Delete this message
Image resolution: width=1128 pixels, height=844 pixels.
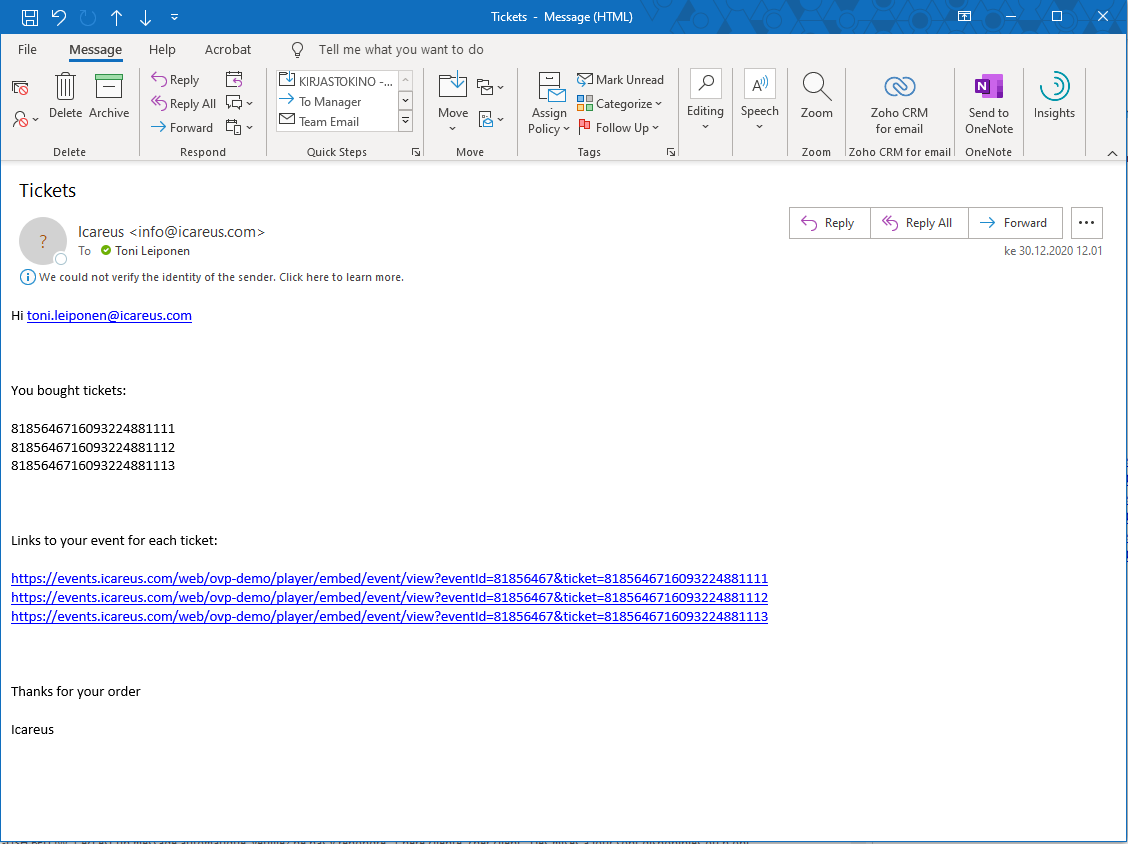pos(65,96)
